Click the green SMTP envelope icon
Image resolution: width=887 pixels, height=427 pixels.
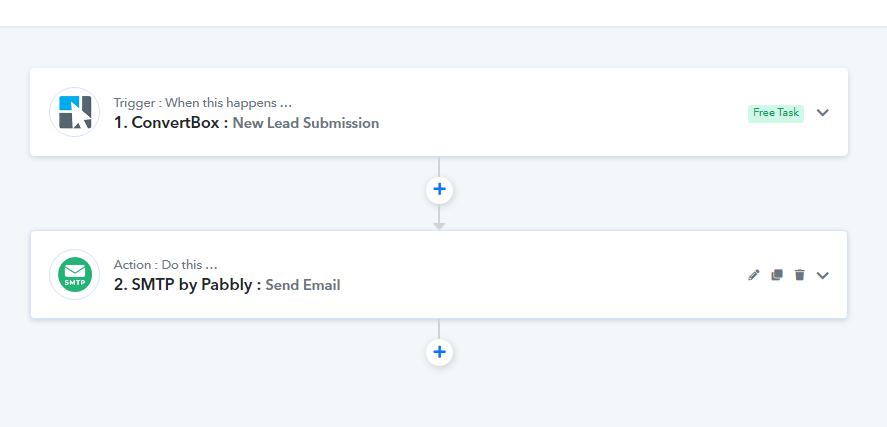click(75, 274)
